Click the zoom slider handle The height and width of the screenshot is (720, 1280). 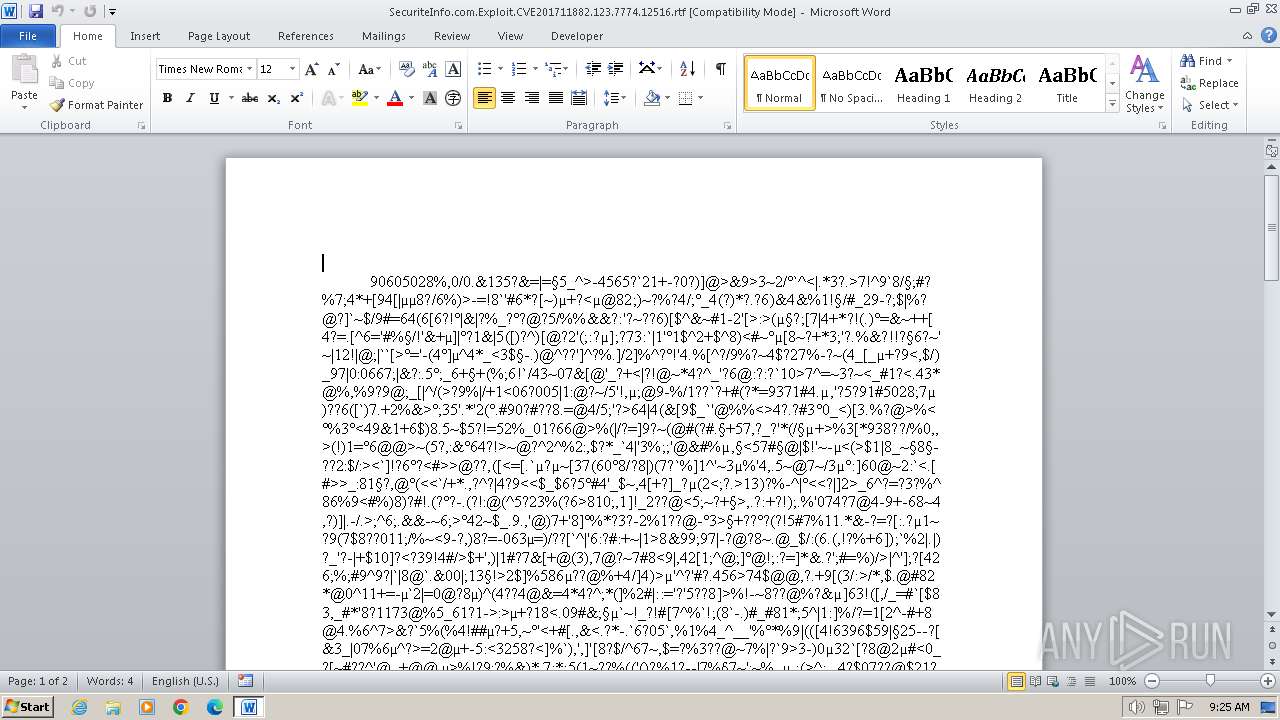pos(1210,681)
